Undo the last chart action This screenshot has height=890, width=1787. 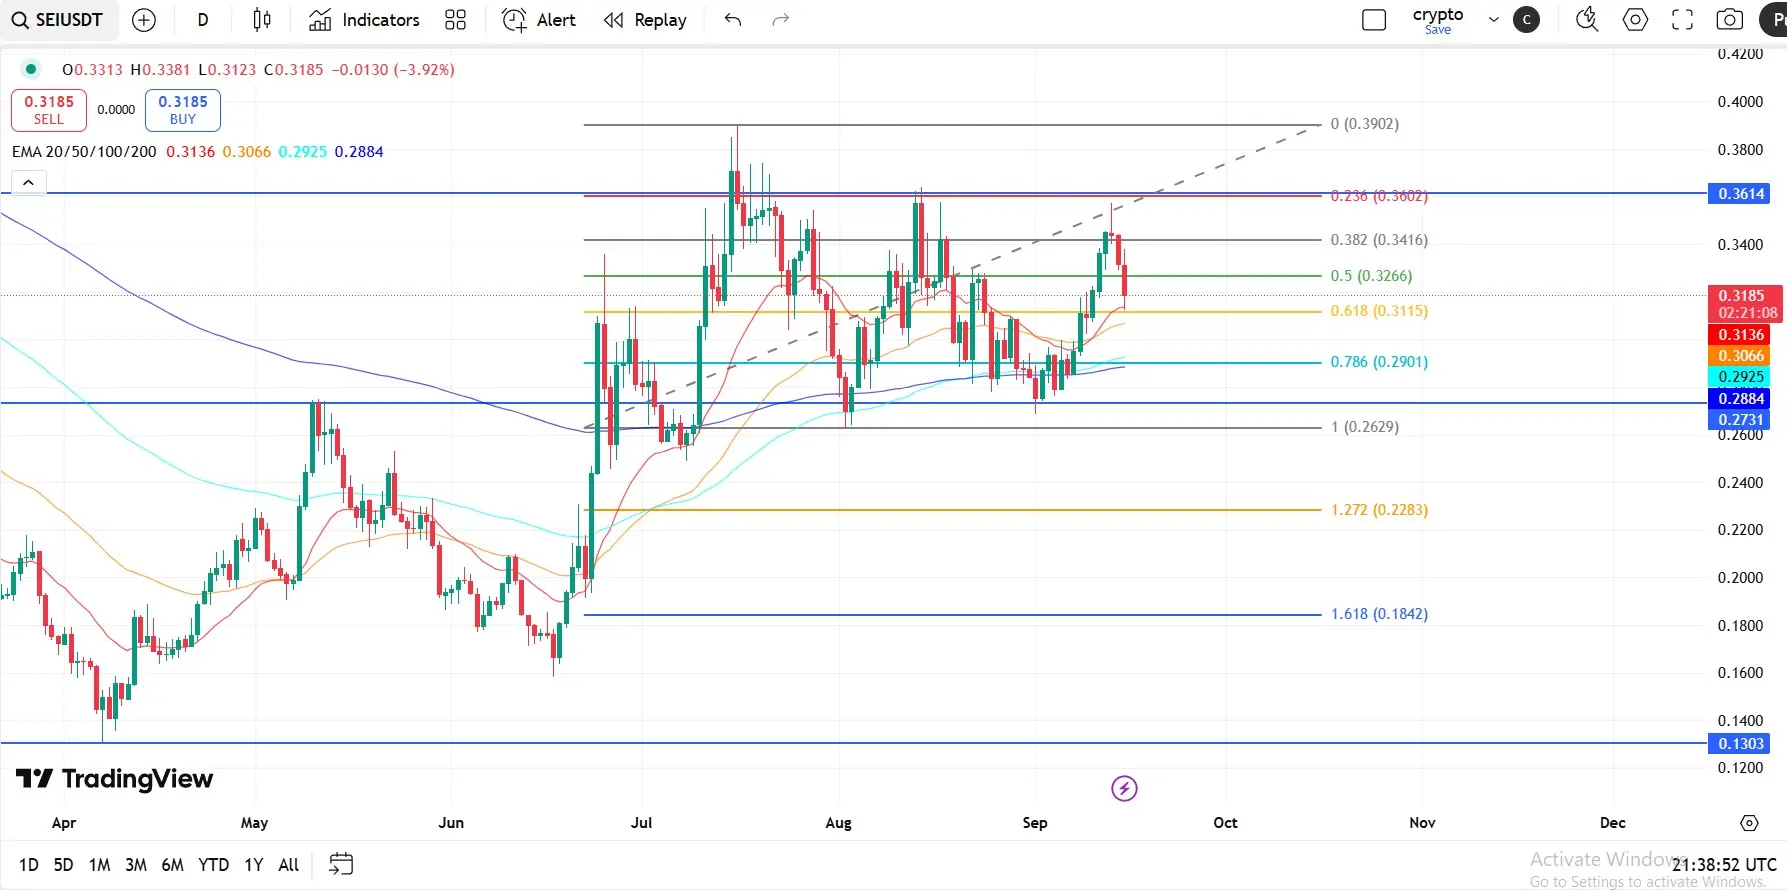733,20
